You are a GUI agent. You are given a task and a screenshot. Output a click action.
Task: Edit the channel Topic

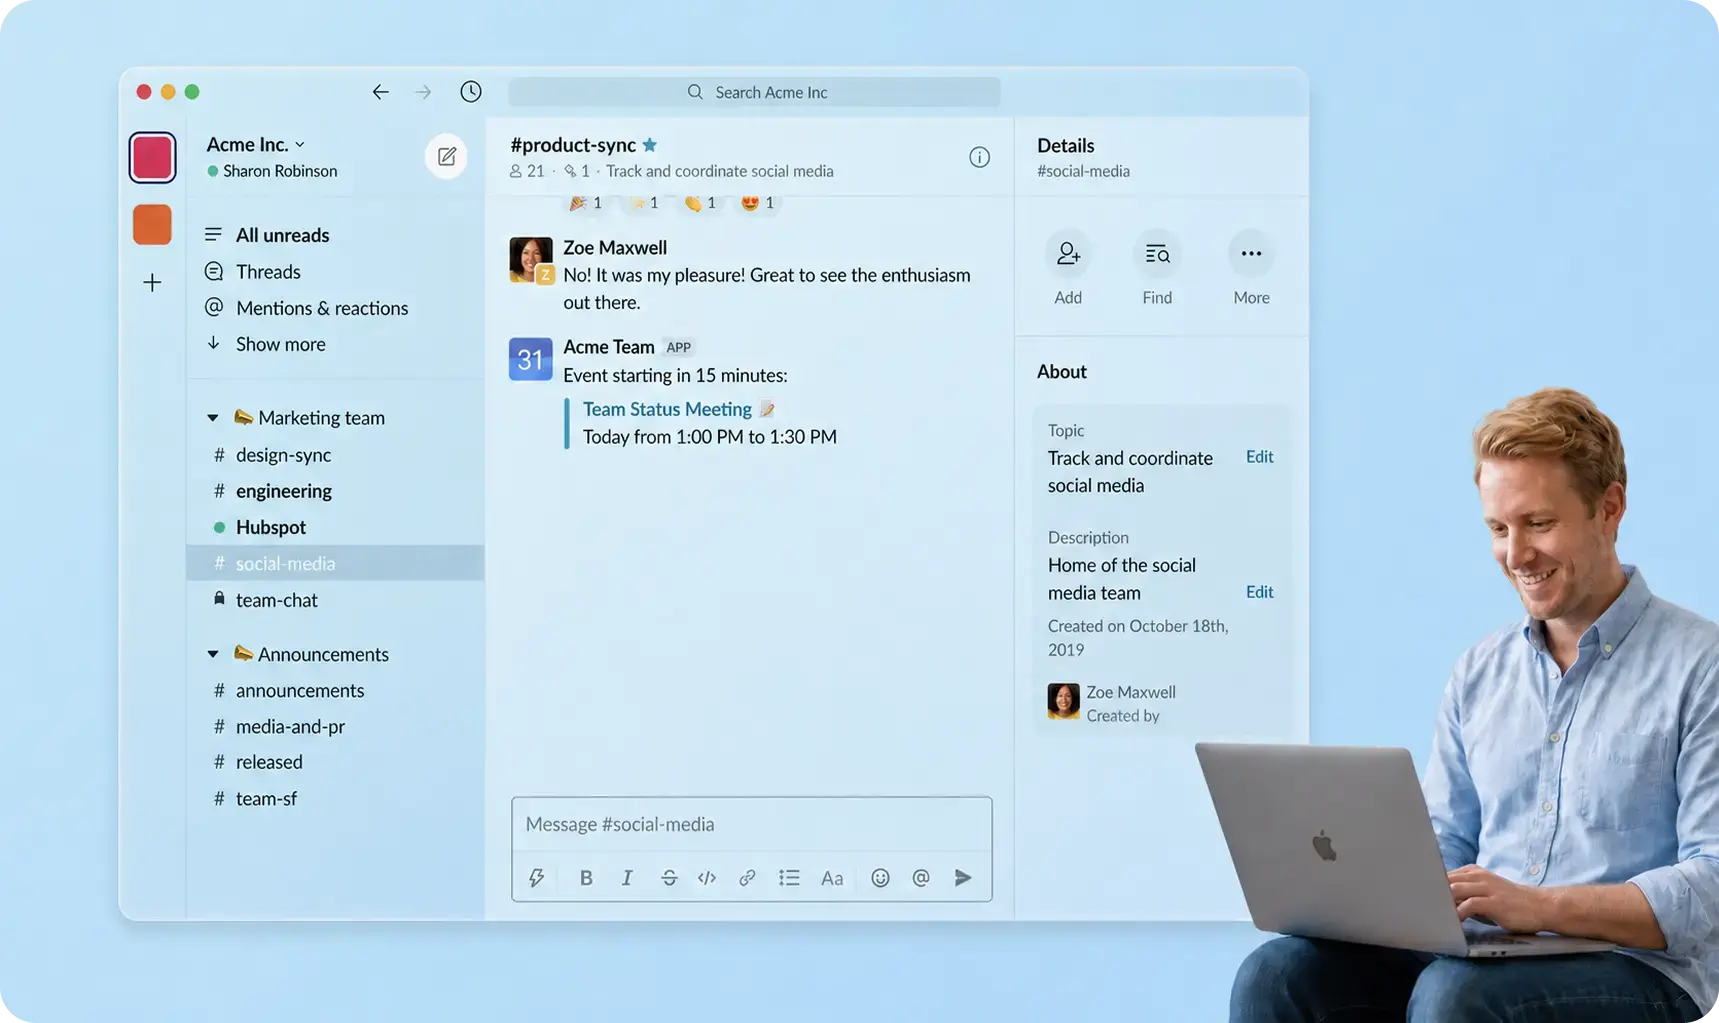[x=1259, y=457]
